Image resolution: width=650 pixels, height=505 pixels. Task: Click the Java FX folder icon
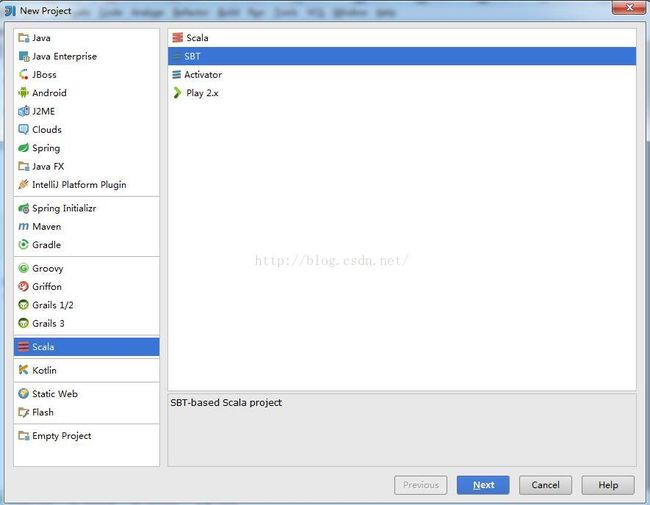[24, 166]
